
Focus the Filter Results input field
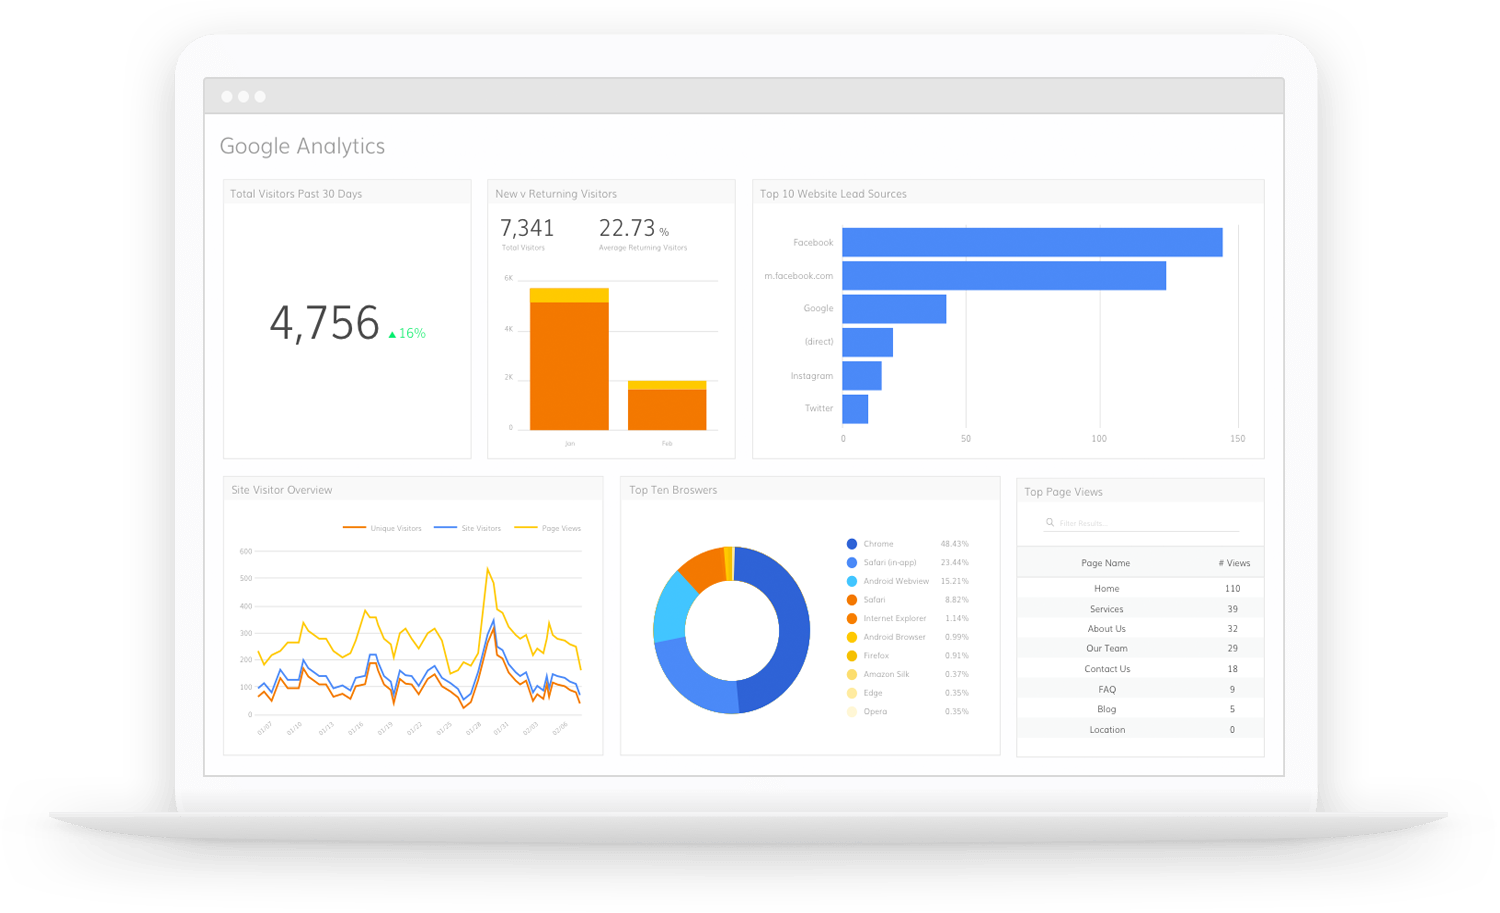point(1142,523)
